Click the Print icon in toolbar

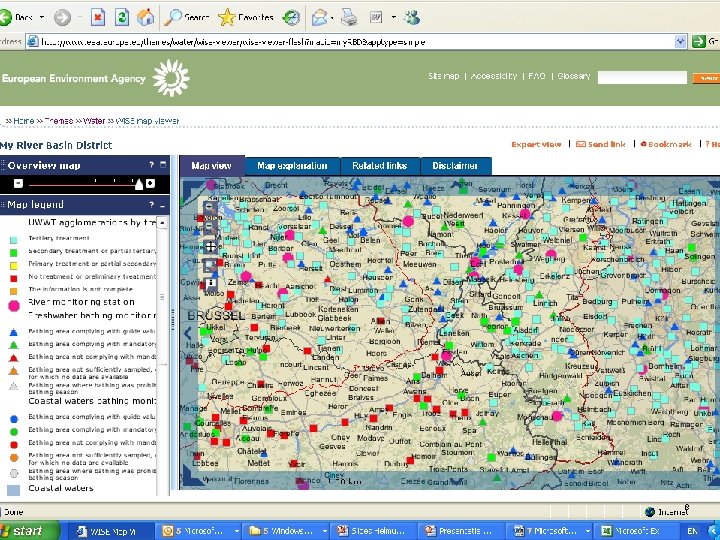pyautogui.click(x=349, y=17)
